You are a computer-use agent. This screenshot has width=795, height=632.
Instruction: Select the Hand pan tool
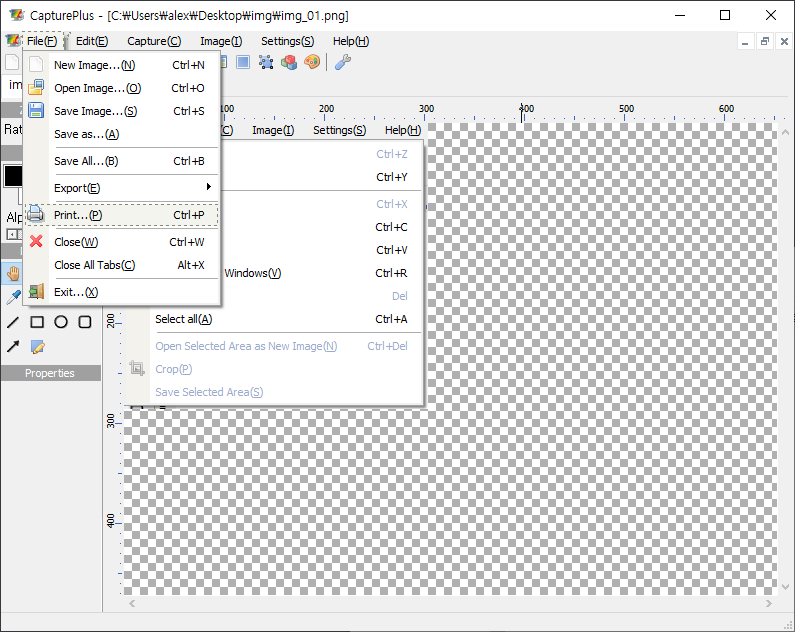13,272
